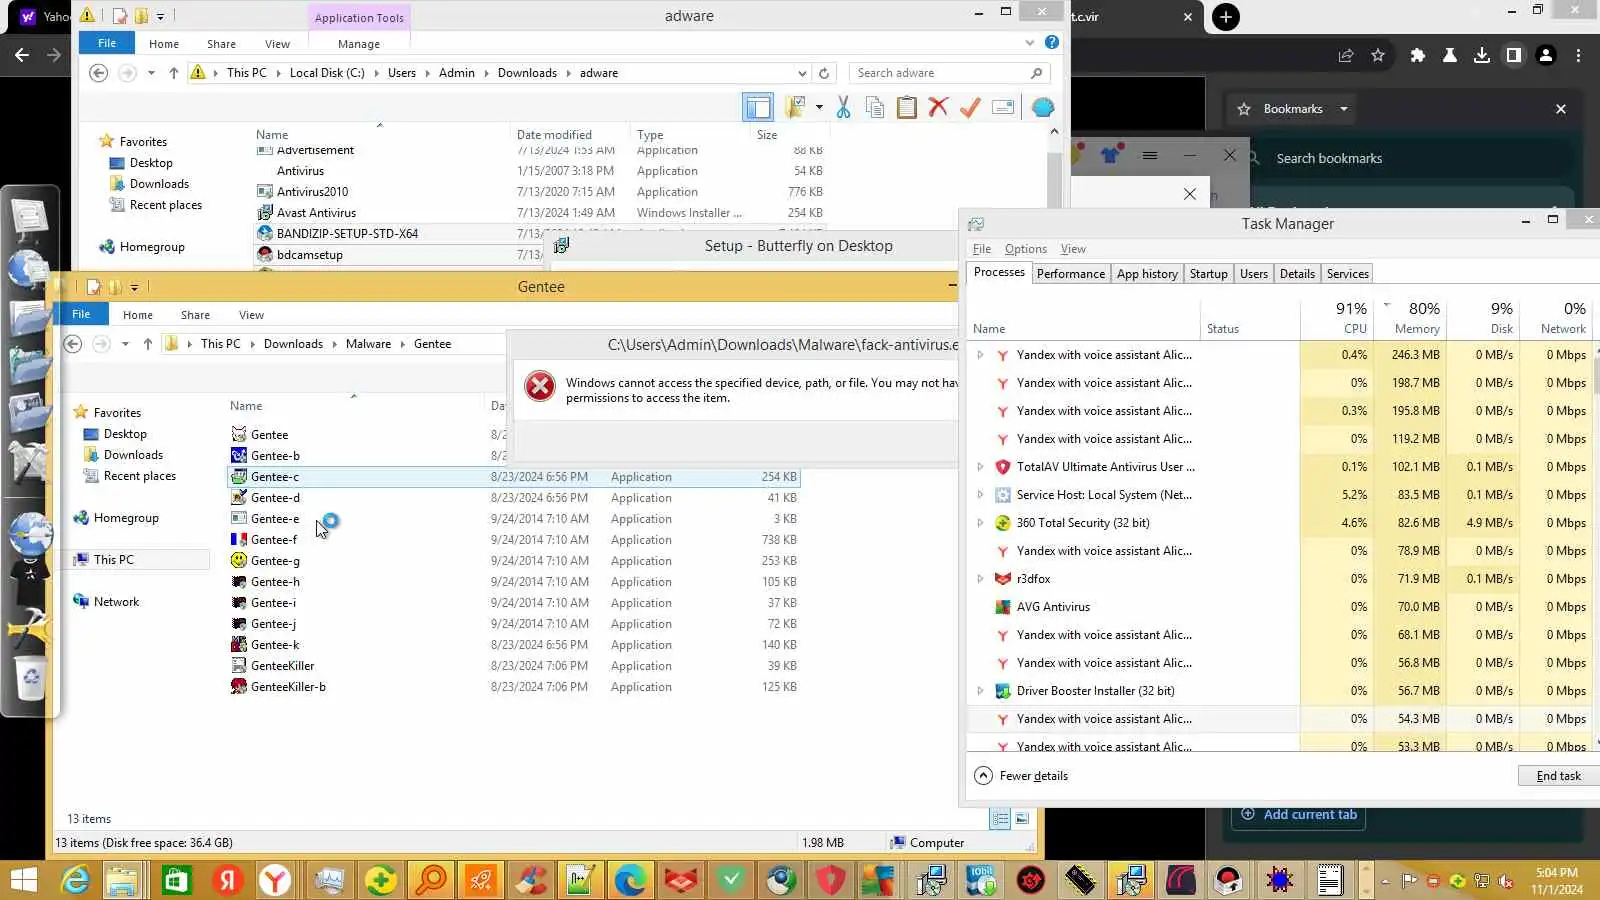Expand the 360 Total Security process row
This screenshot has height=900, width=1600.
(x=980, y=523)
